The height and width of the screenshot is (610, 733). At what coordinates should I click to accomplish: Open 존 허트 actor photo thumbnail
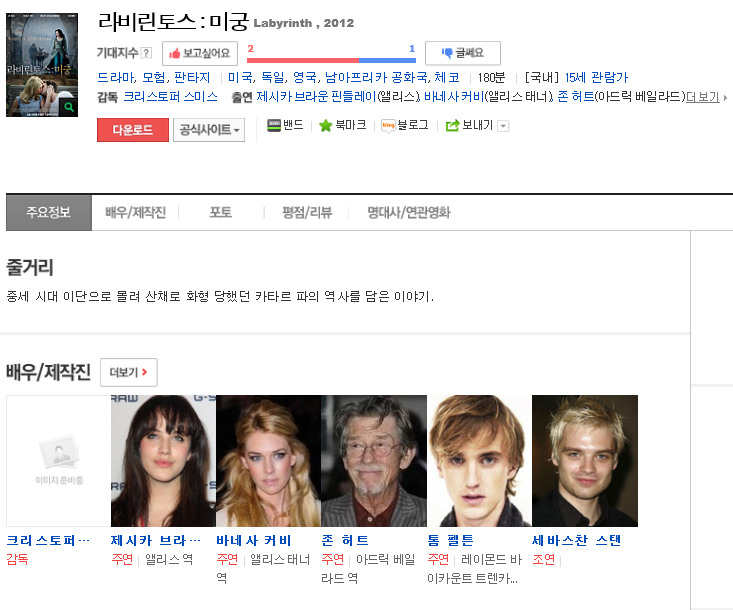[x=374, y=460]
